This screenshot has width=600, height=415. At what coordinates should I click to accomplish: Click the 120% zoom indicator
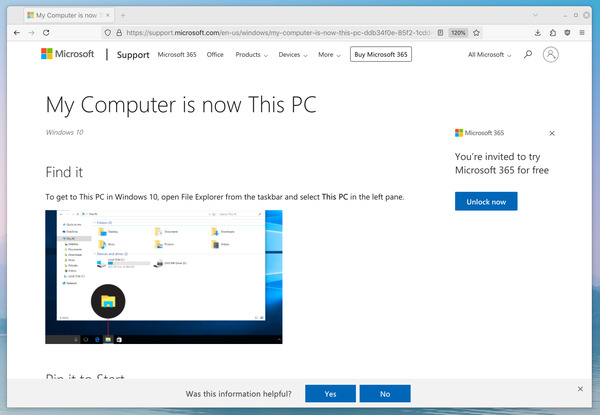click(458, 33)
